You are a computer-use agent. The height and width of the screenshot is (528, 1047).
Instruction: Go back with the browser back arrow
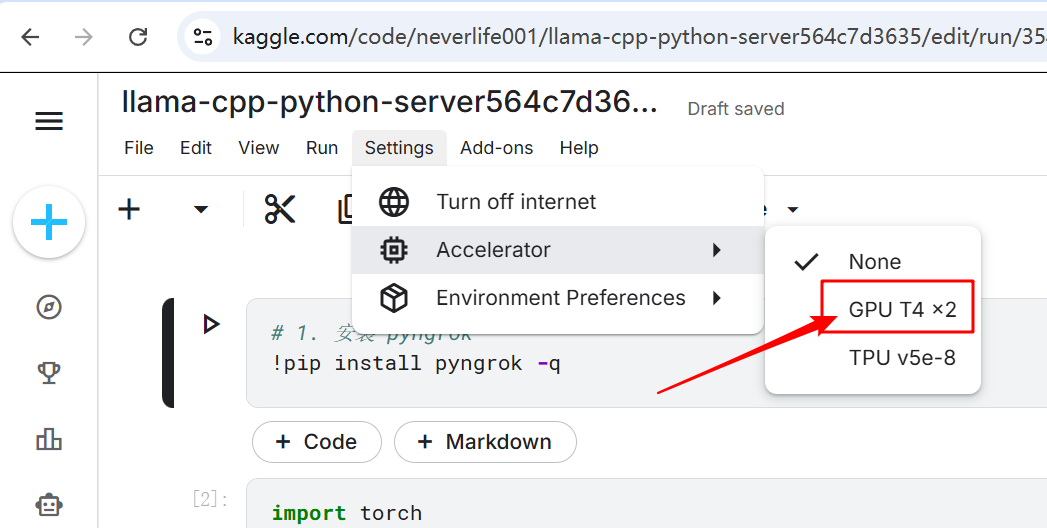[31, 37]
